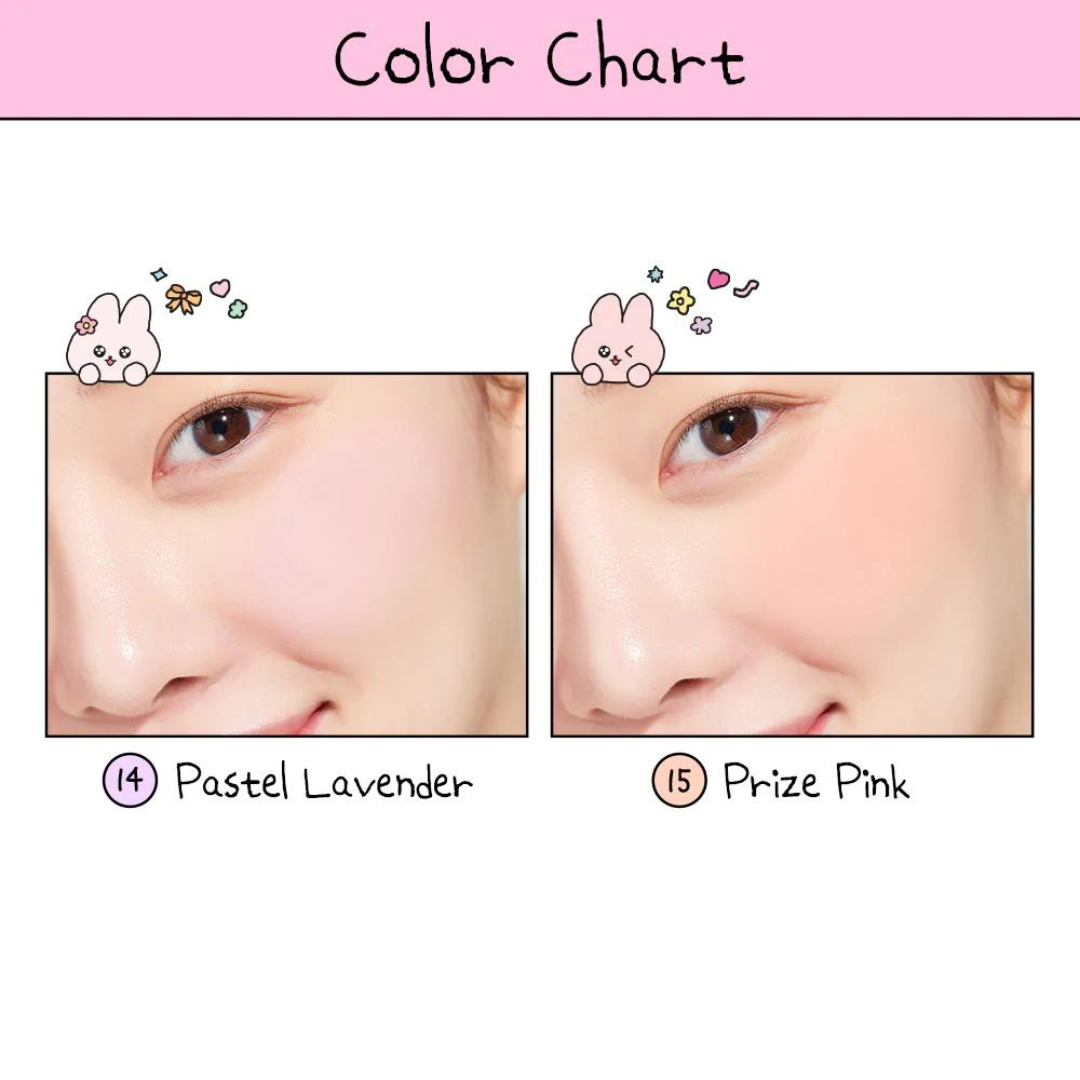Viewport: 1080px width, 1080px height.
Task: Click the teal star near right bunny
Action: click(656, 274)
